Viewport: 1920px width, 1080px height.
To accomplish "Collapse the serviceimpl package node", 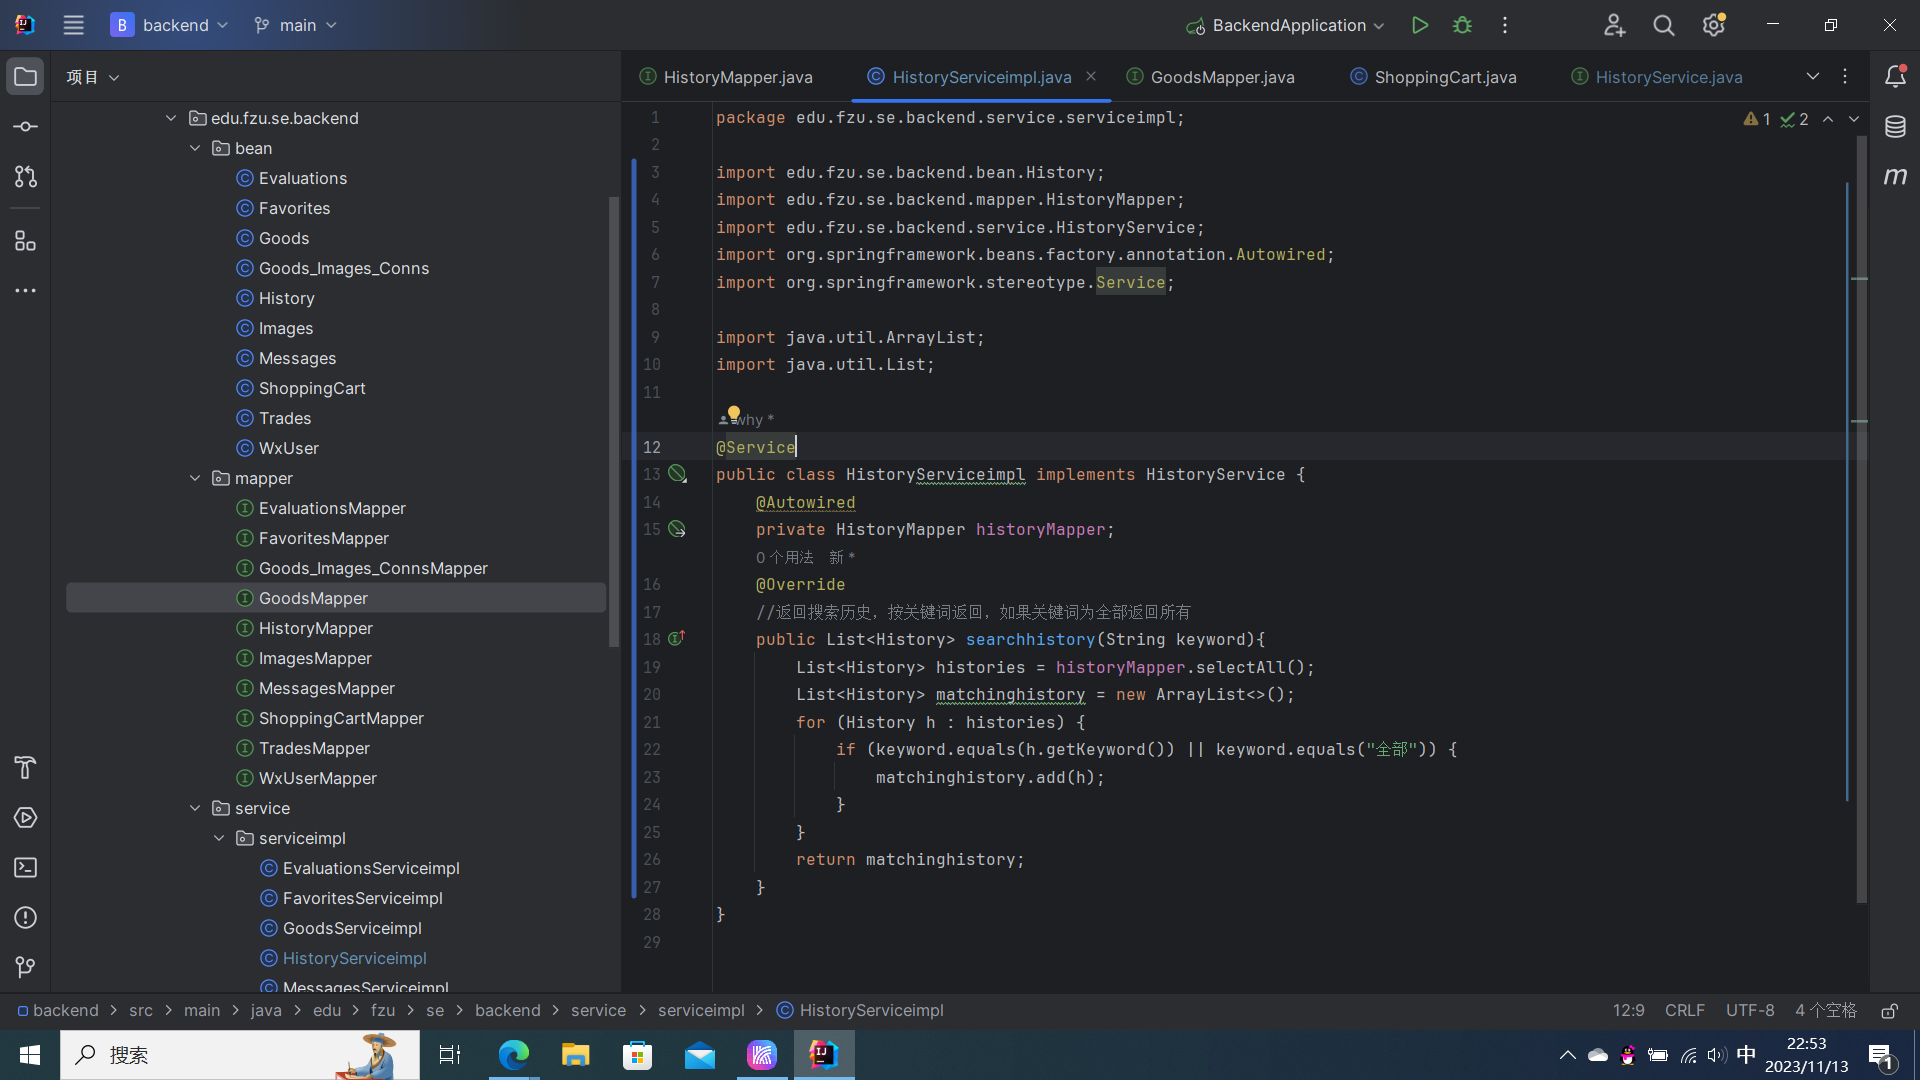I will (x=219, y=838).
